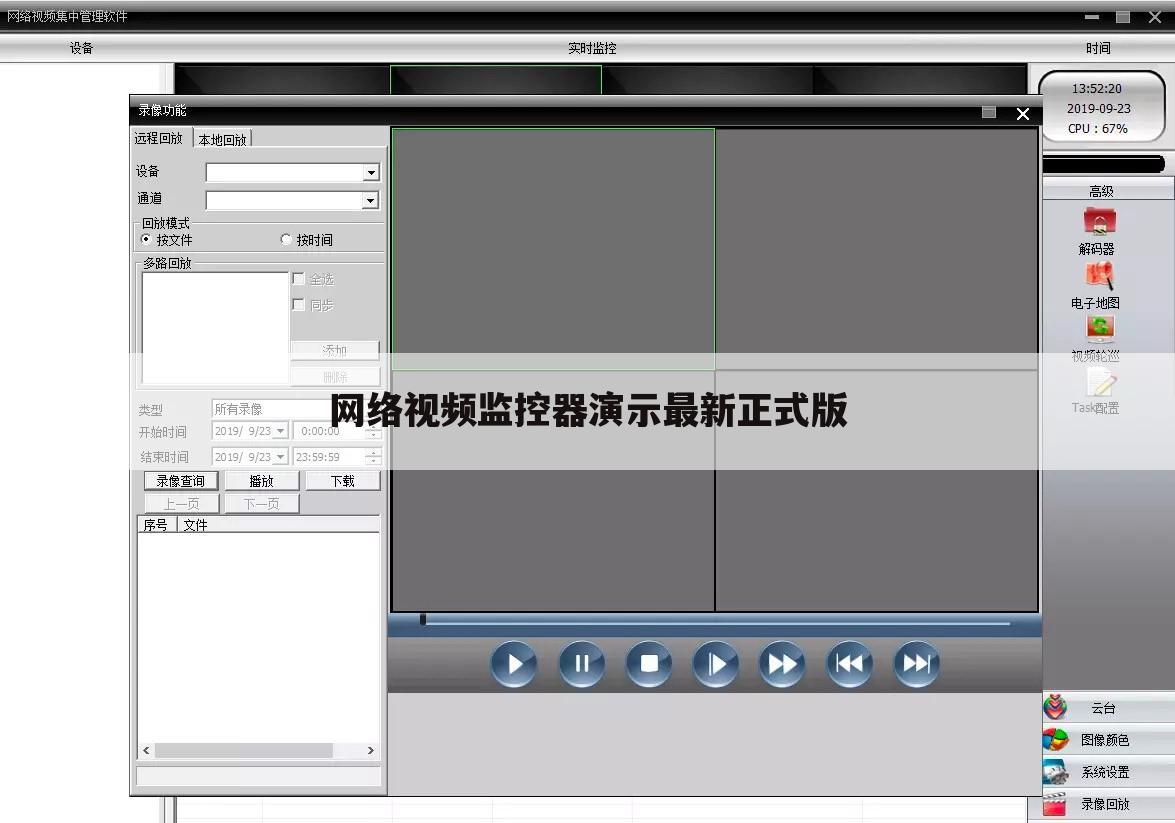
Task: Click the system settings (系统设置) icon
Action: (1055, 772)
